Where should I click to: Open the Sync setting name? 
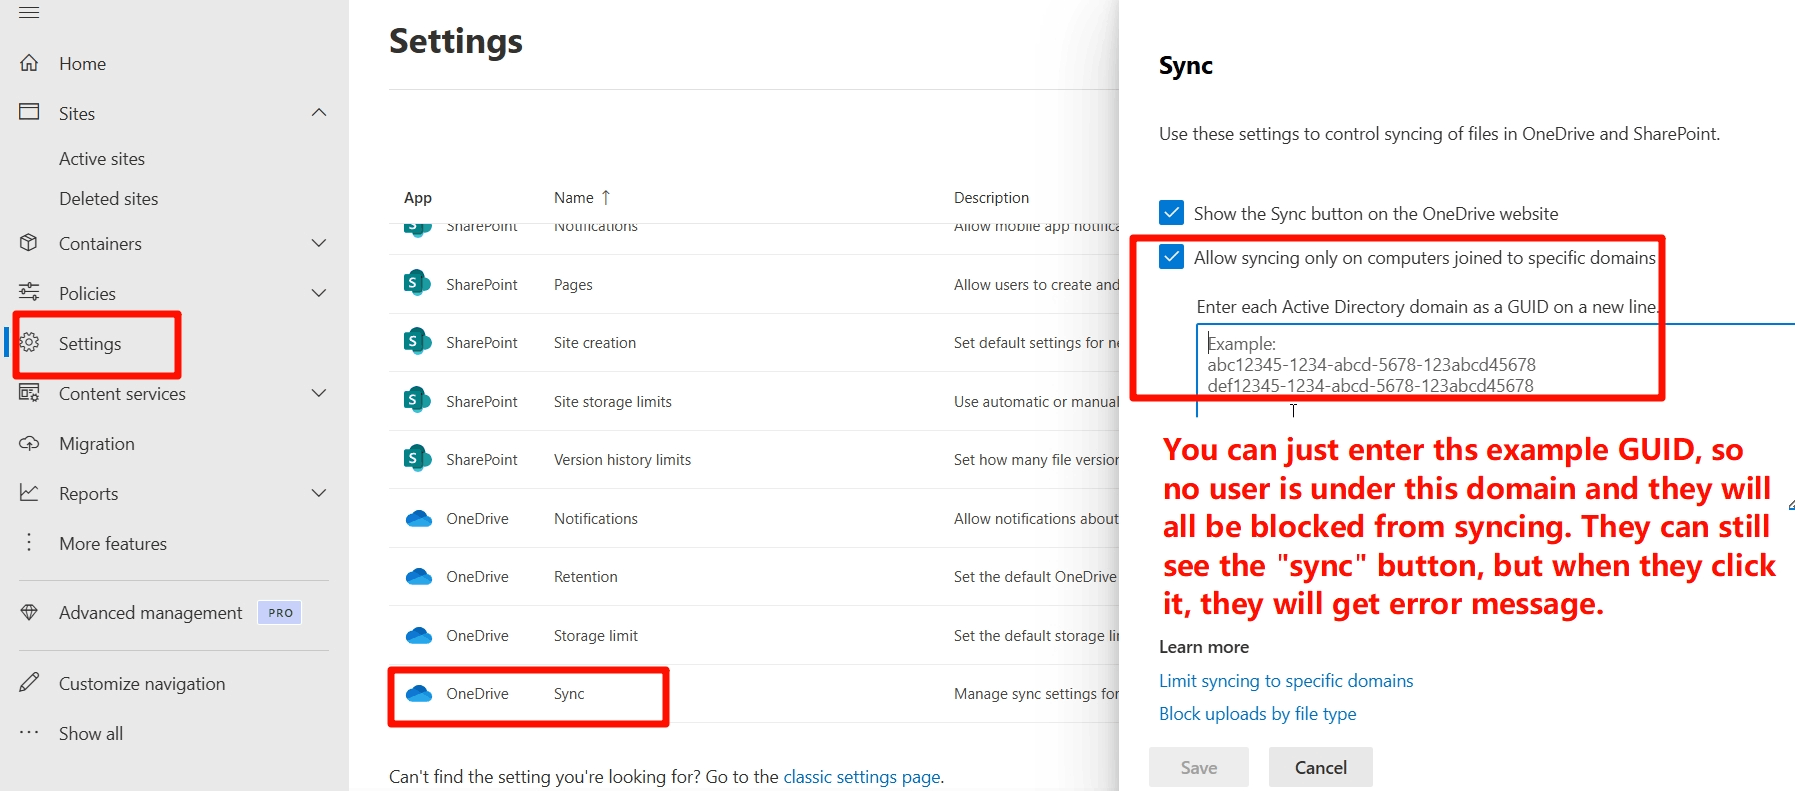pos(569,694)
